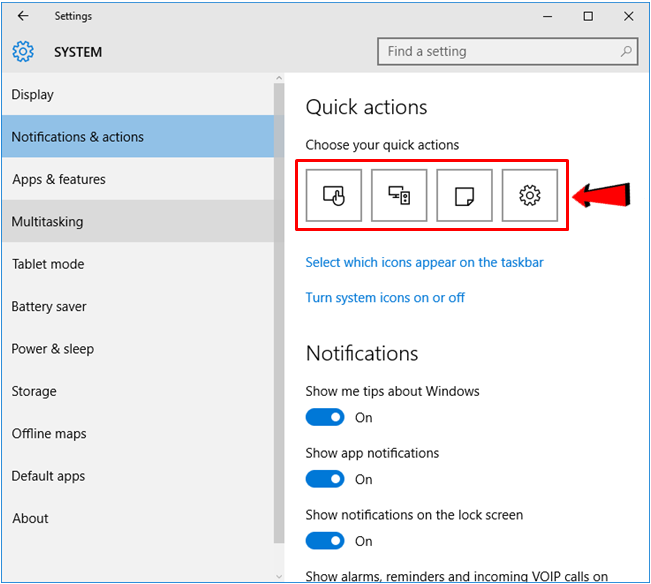Screen dimensions: 651x584
Task: Open Multitasking settings
Action: coord(137,221)
